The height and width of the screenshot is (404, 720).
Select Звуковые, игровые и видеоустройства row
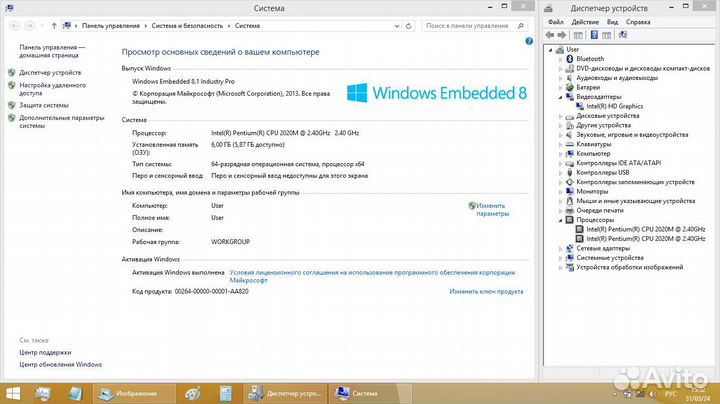coord(632,135)
